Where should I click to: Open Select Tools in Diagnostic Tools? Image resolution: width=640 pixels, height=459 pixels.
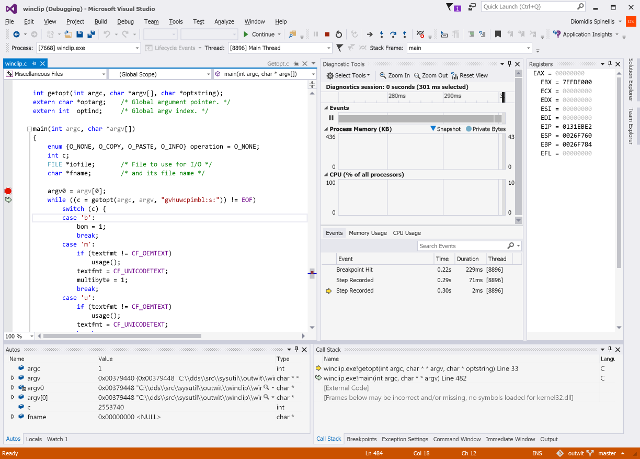tap(348, 75)
